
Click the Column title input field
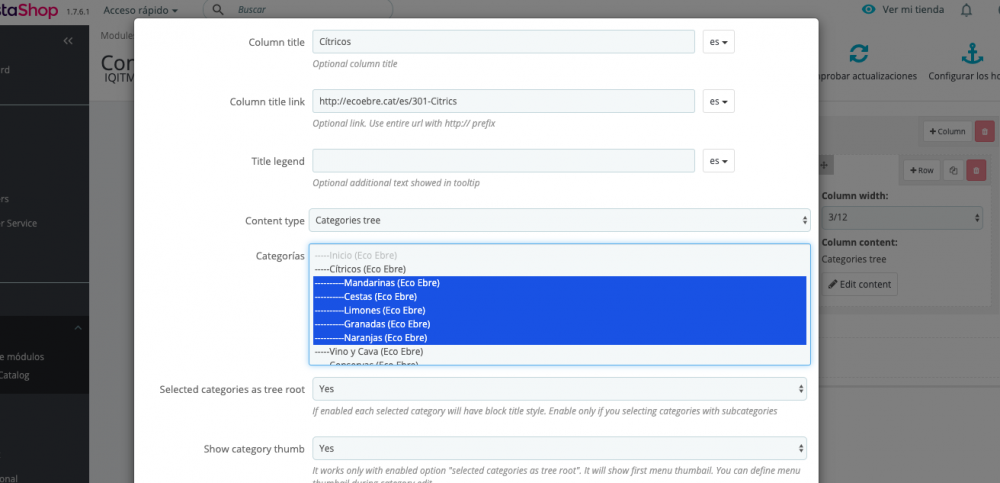pyautogui.click(x=503, y=41)
